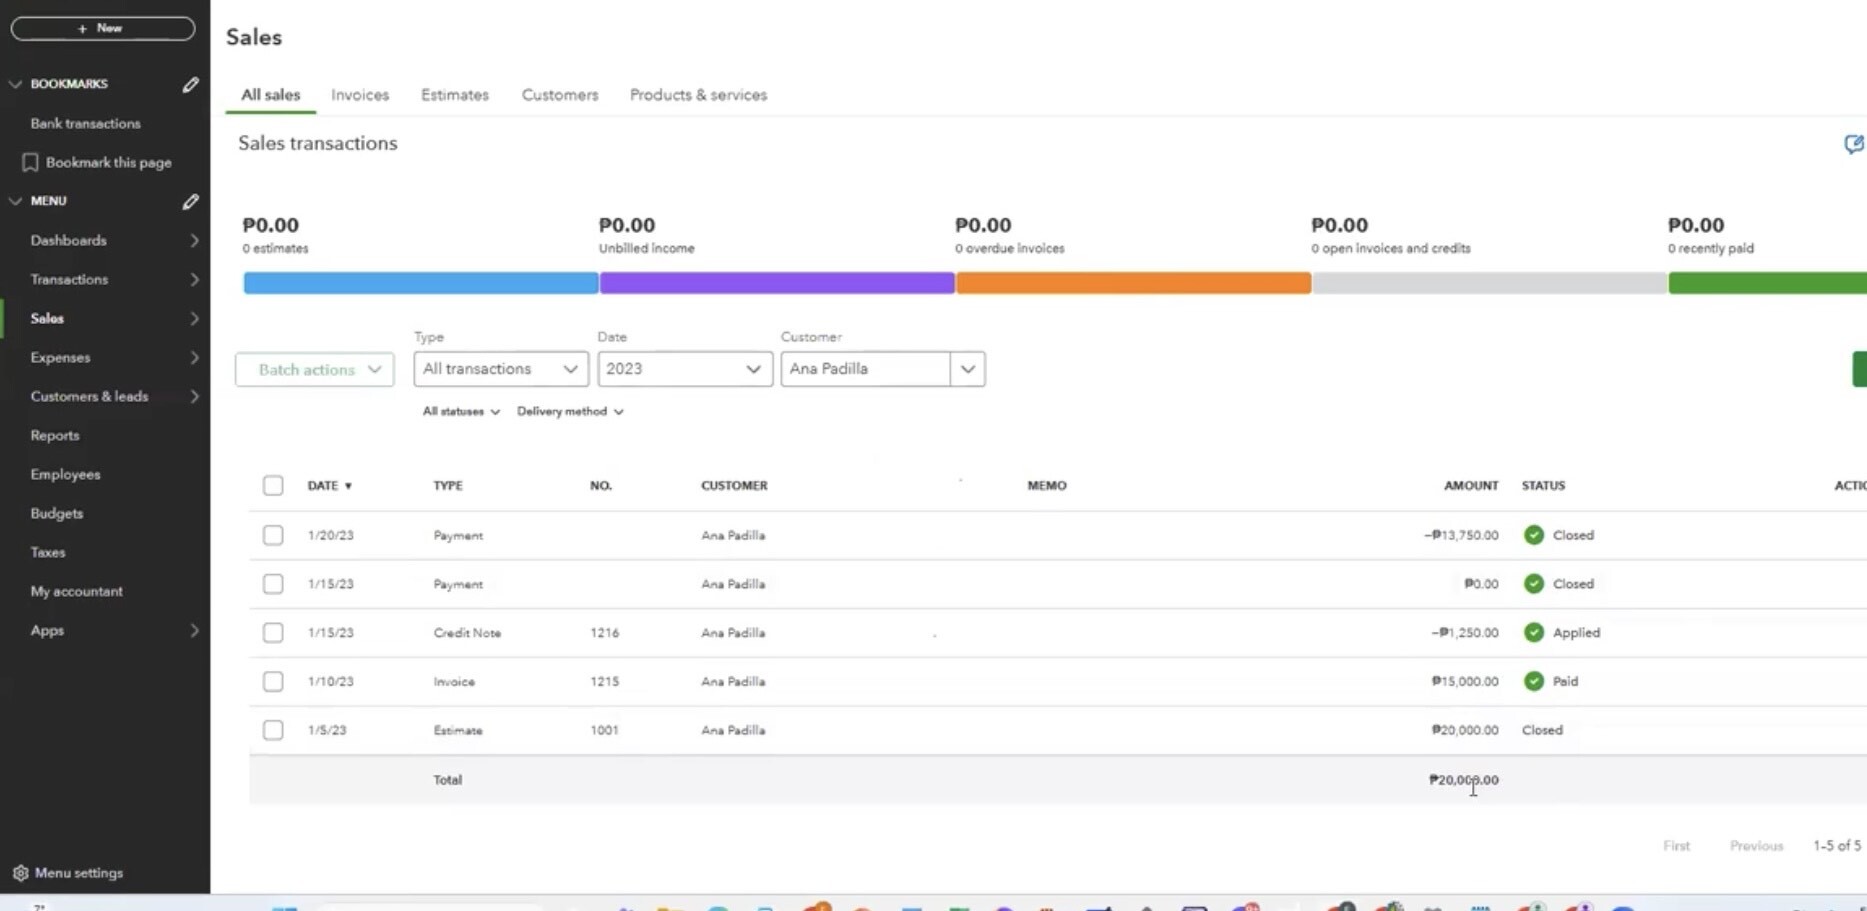Click the ₱15,000.00 amount on Invoice 1215
Screen dimensions: 1867x911
[1465, 682]
